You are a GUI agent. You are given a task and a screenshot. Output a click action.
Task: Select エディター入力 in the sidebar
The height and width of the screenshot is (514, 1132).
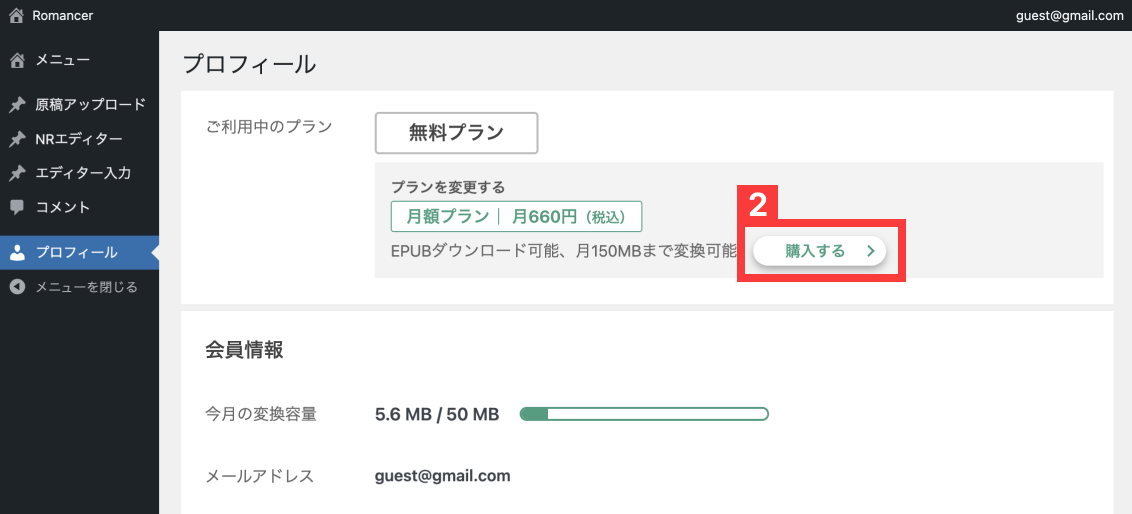pos(83,173)
